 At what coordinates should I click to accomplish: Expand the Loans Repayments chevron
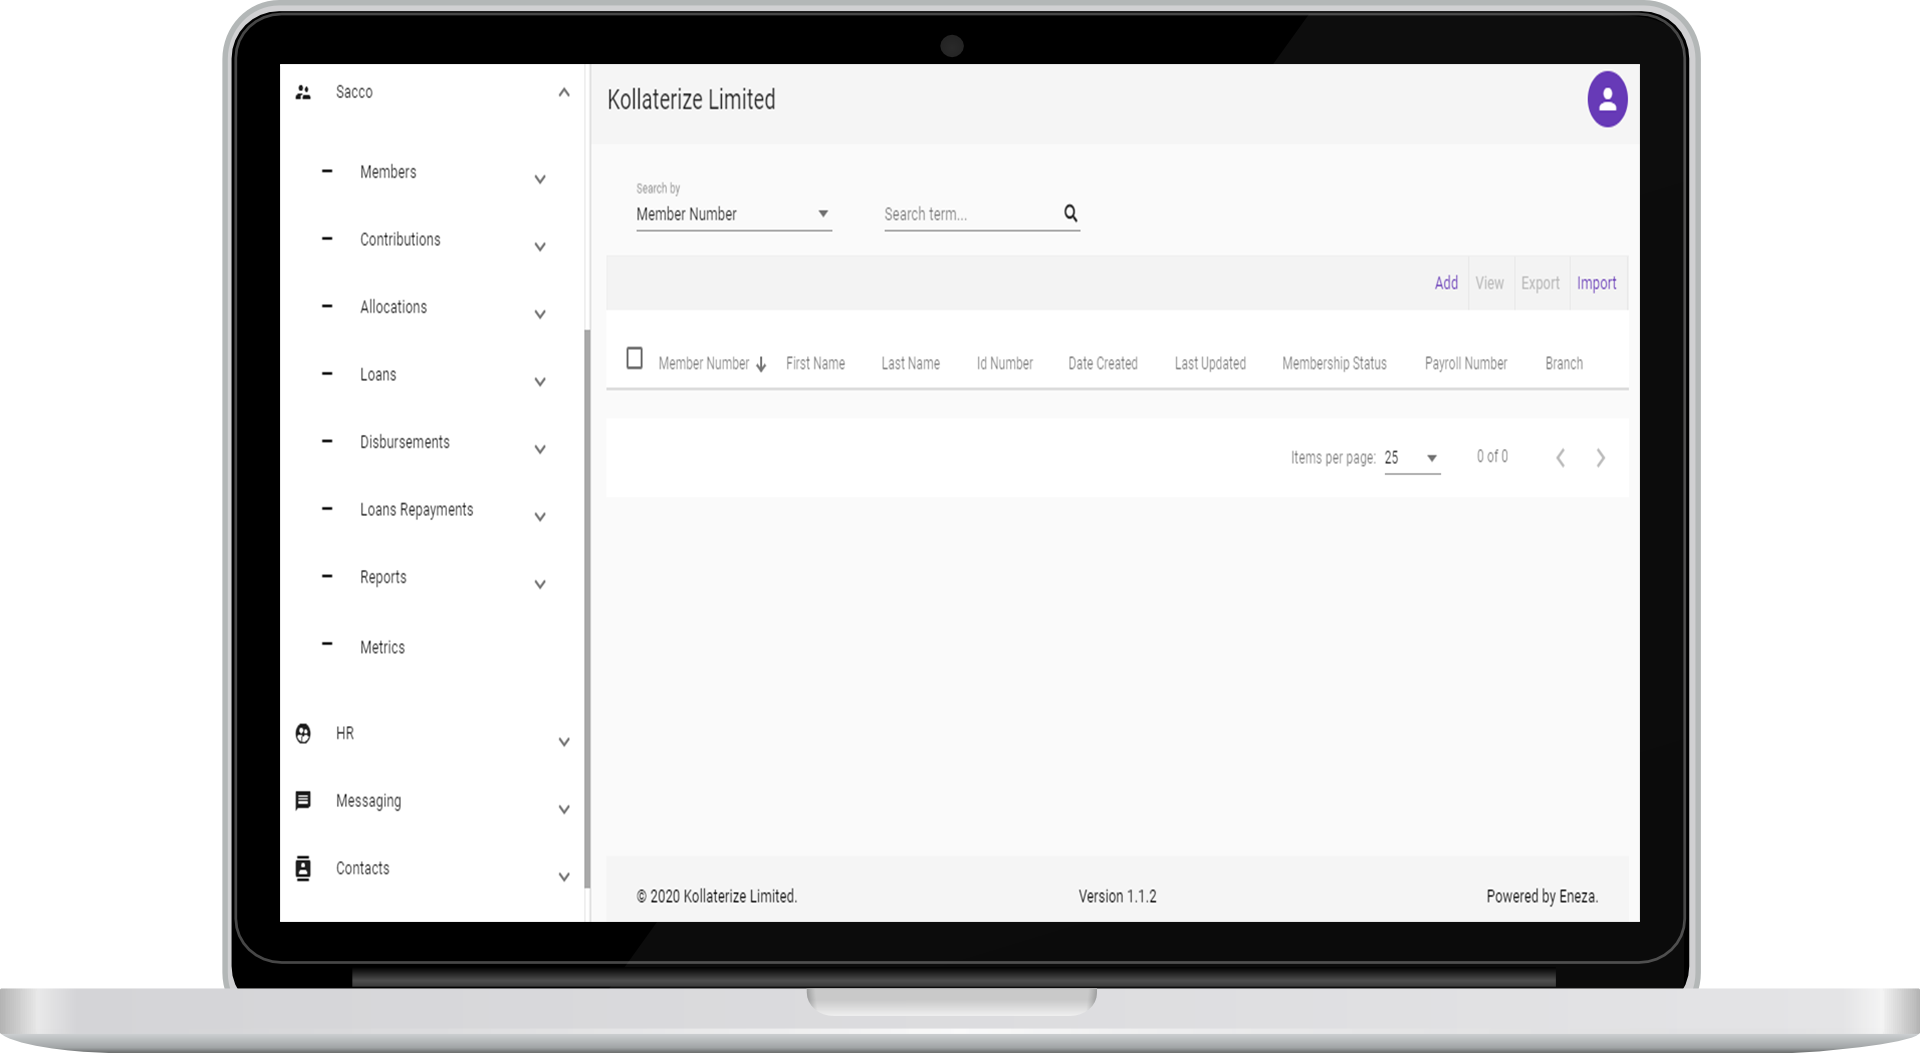tap(540, 517)
